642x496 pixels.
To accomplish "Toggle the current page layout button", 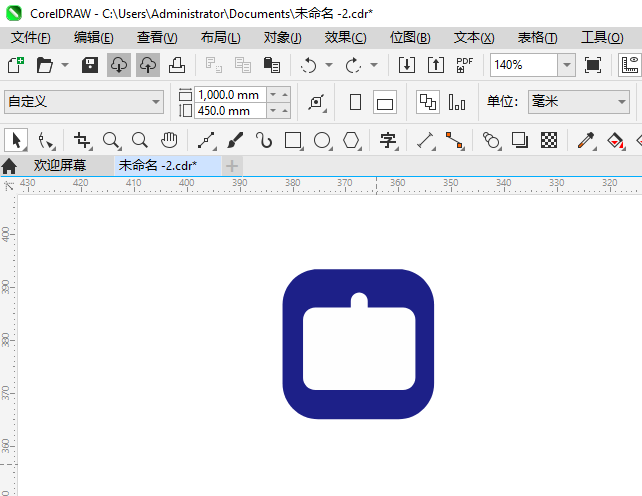I will coord(457,102).
